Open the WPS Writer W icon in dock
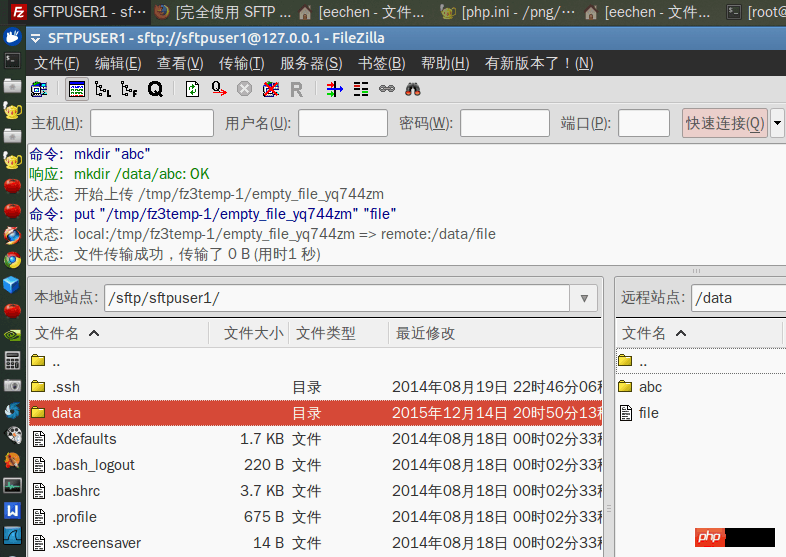Image resolution: width=786 pixels, height=557 pixels. [x=12, y=511]
